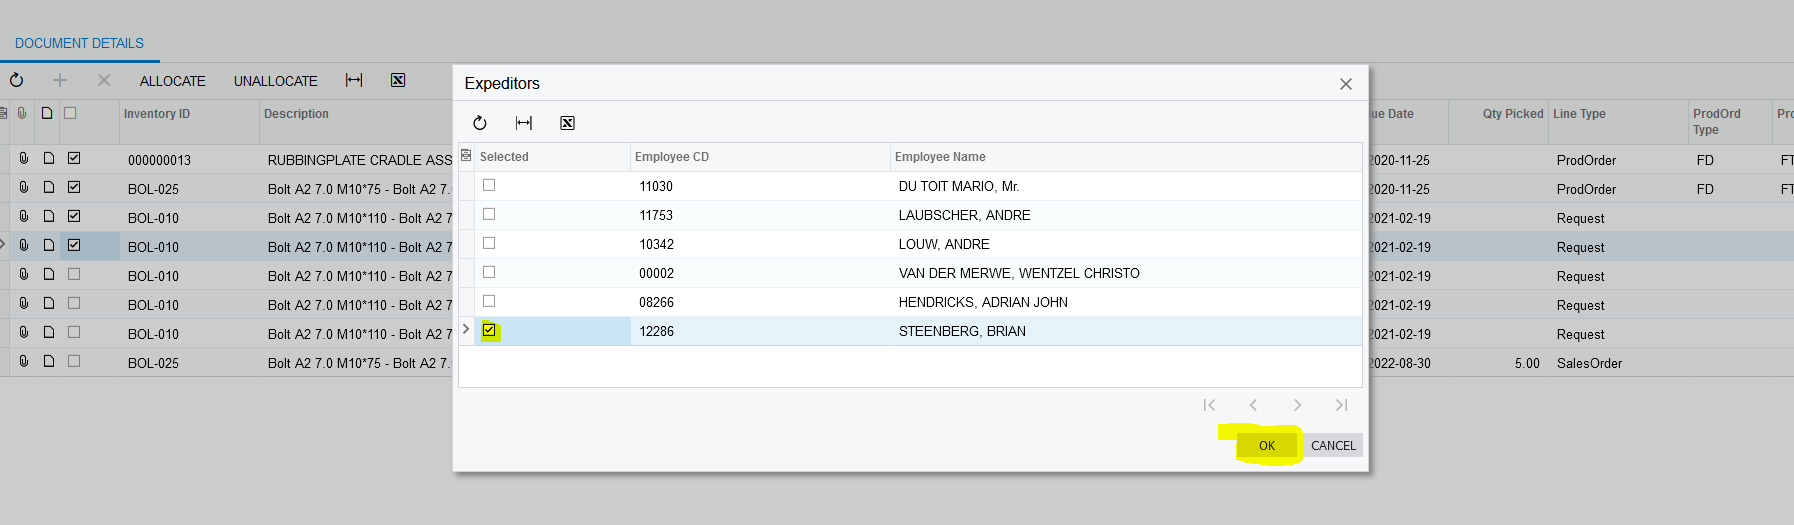Uncheck the STEENBERG, BRIAN selected checkbox
1794x525 pixels.
point(489,330)
